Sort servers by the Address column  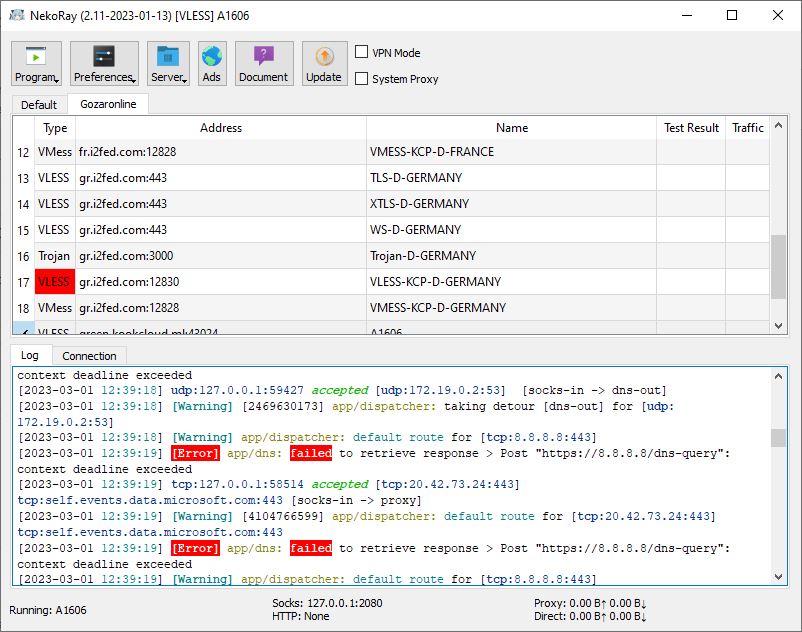(x=221, y=128)
